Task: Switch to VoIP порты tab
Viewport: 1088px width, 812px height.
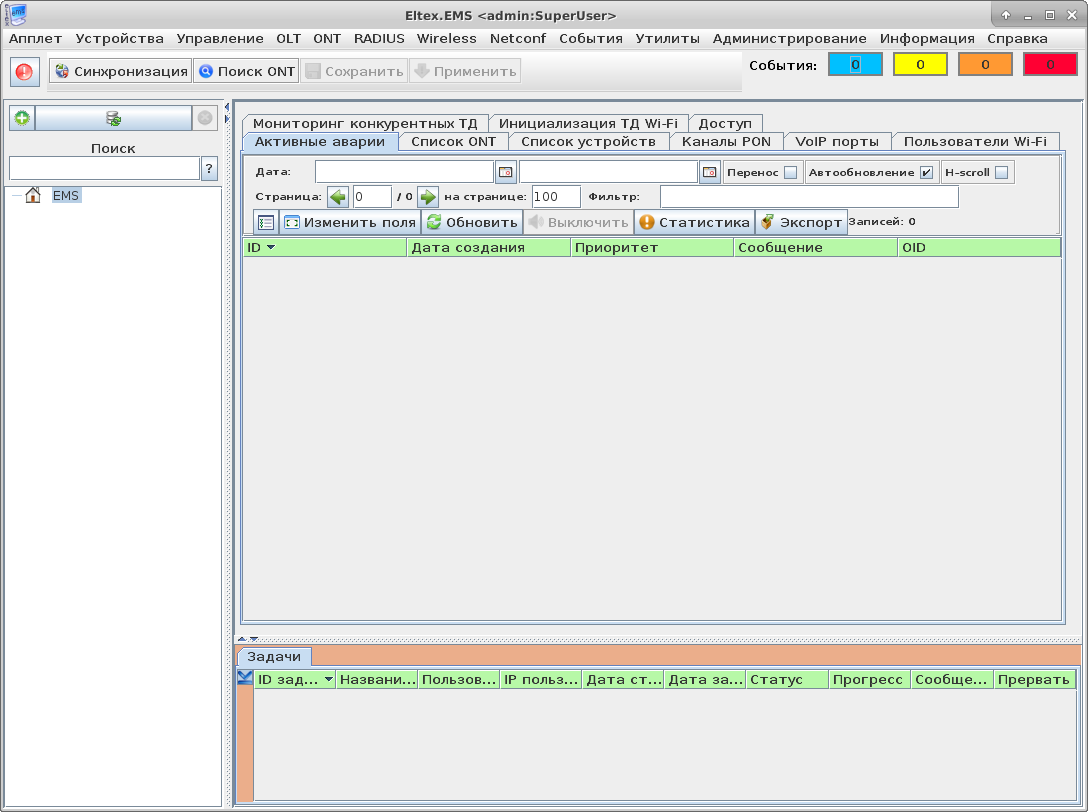Action: click(x=837, y=142)
